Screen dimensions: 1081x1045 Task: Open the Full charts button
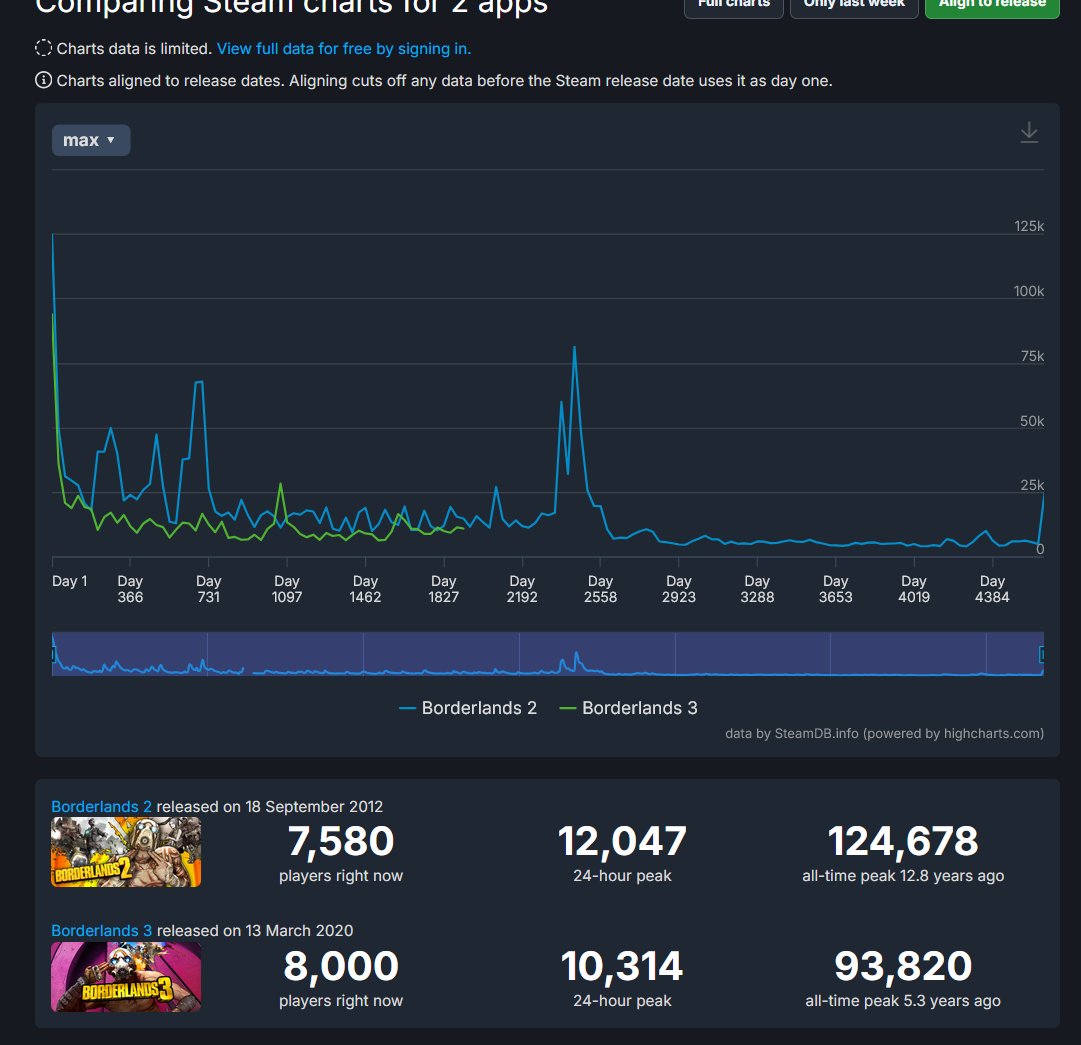point(734,6)
